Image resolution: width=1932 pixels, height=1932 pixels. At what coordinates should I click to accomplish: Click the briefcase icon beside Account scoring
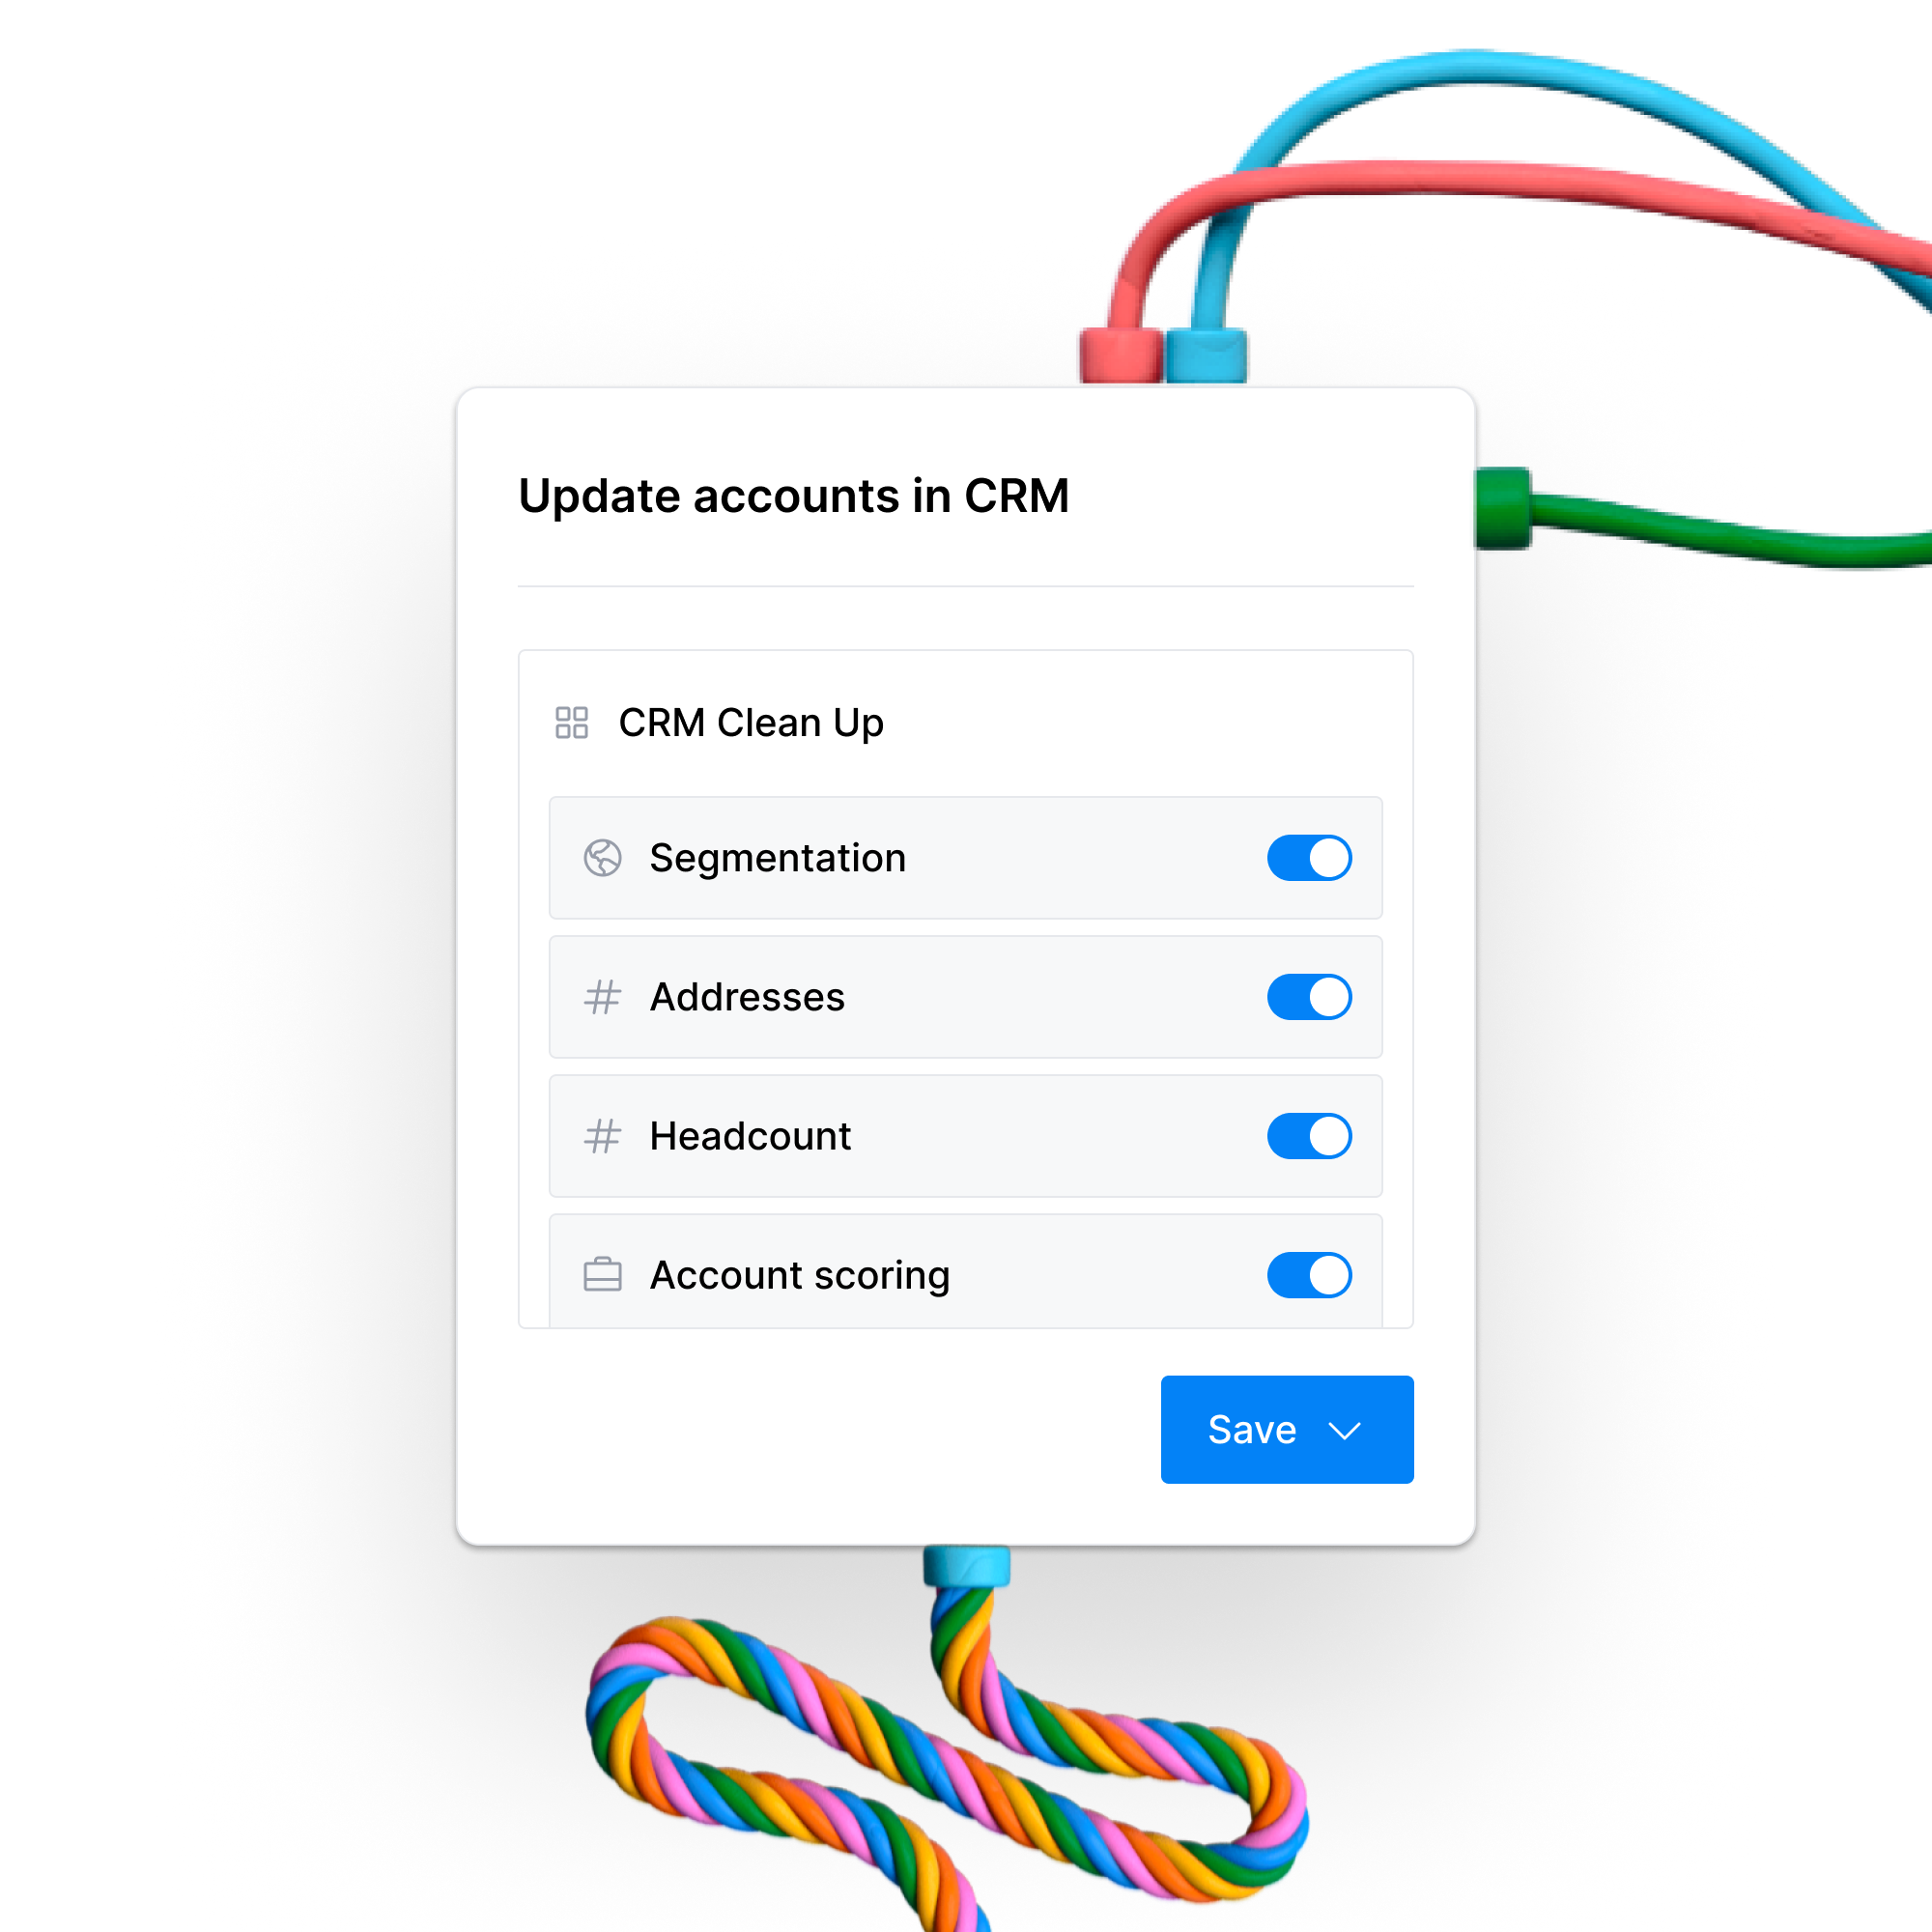click(602, 1274)
